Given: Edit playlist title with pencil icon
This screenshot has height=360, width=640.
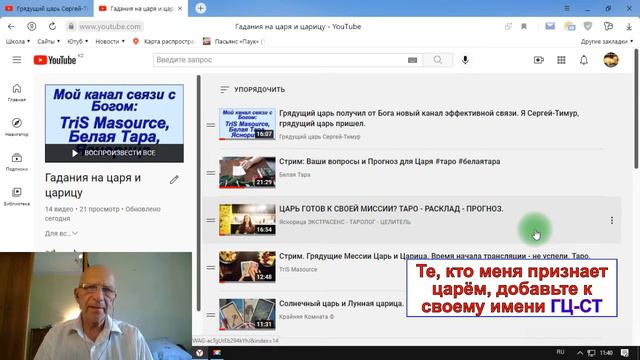Looking at the screenshot, I should point(174,180).
